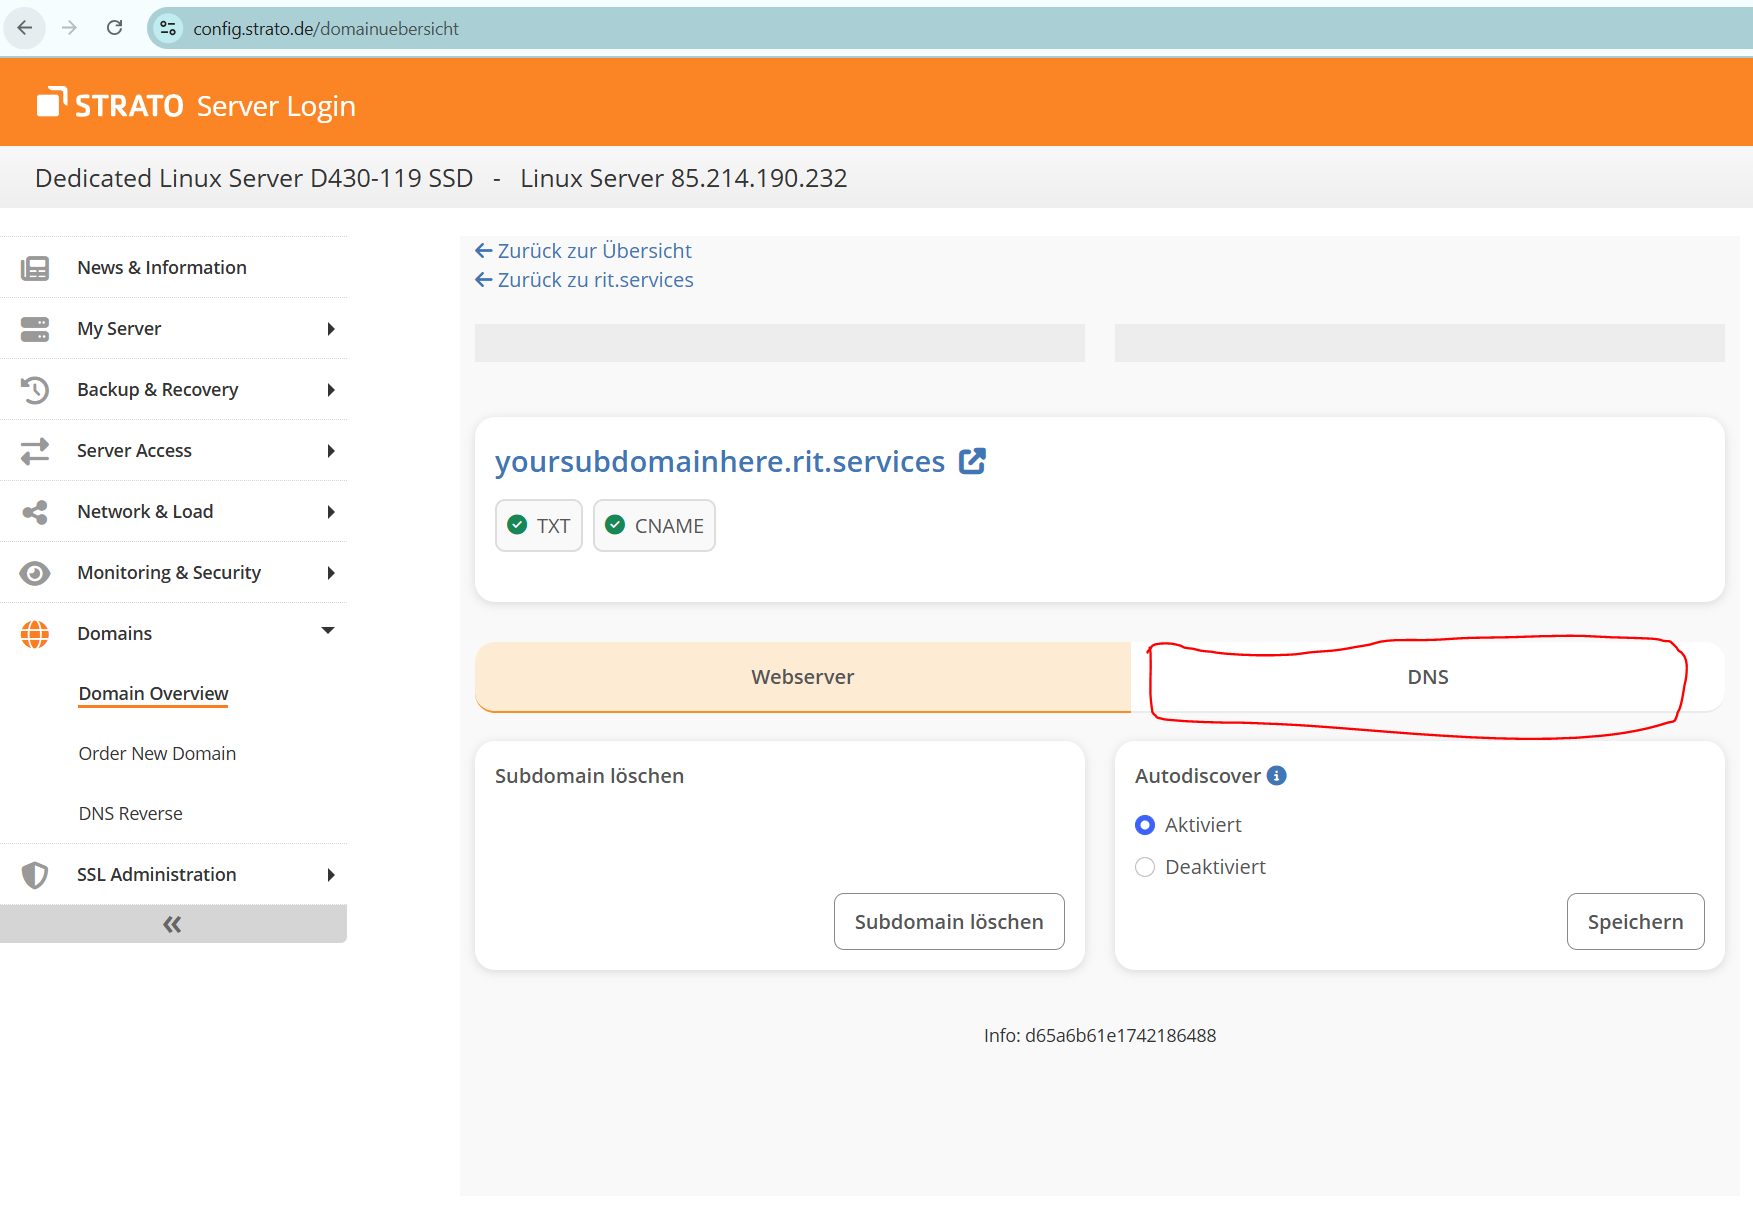1753x1222 pixels.
Task: Click the Autodiscover info icon
Action: (x=1277, y=775)
